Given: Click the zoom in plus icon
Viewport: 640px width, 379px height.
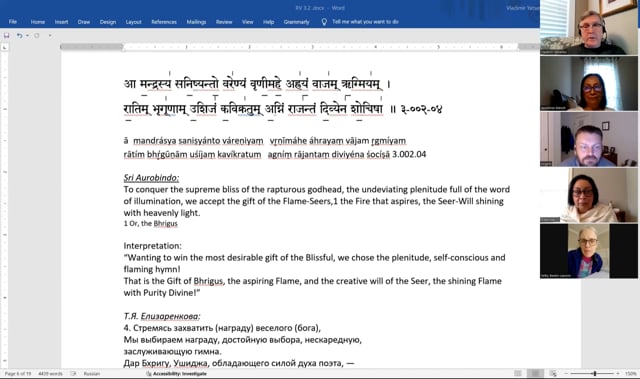Looking at the screenshot, I should point(618,373).
